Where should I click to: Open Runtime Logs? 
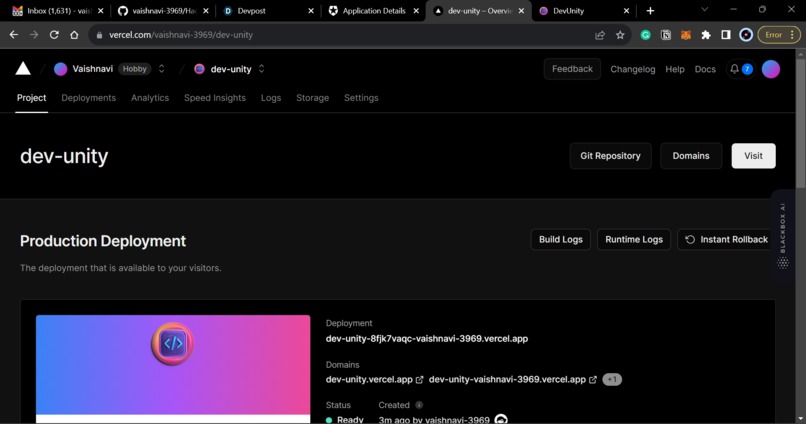click(x=634, y=239)
